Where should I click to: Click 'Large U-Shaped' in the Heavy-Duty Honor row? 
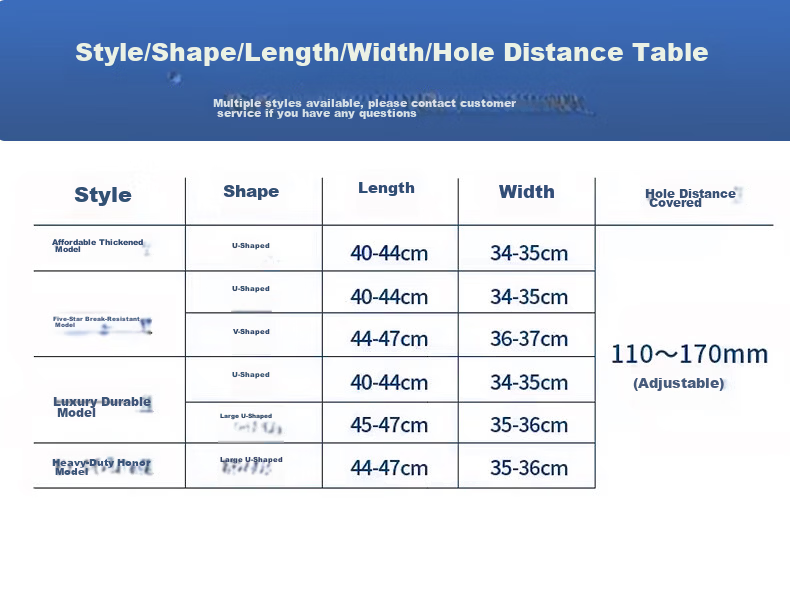(x=251, y=460)
